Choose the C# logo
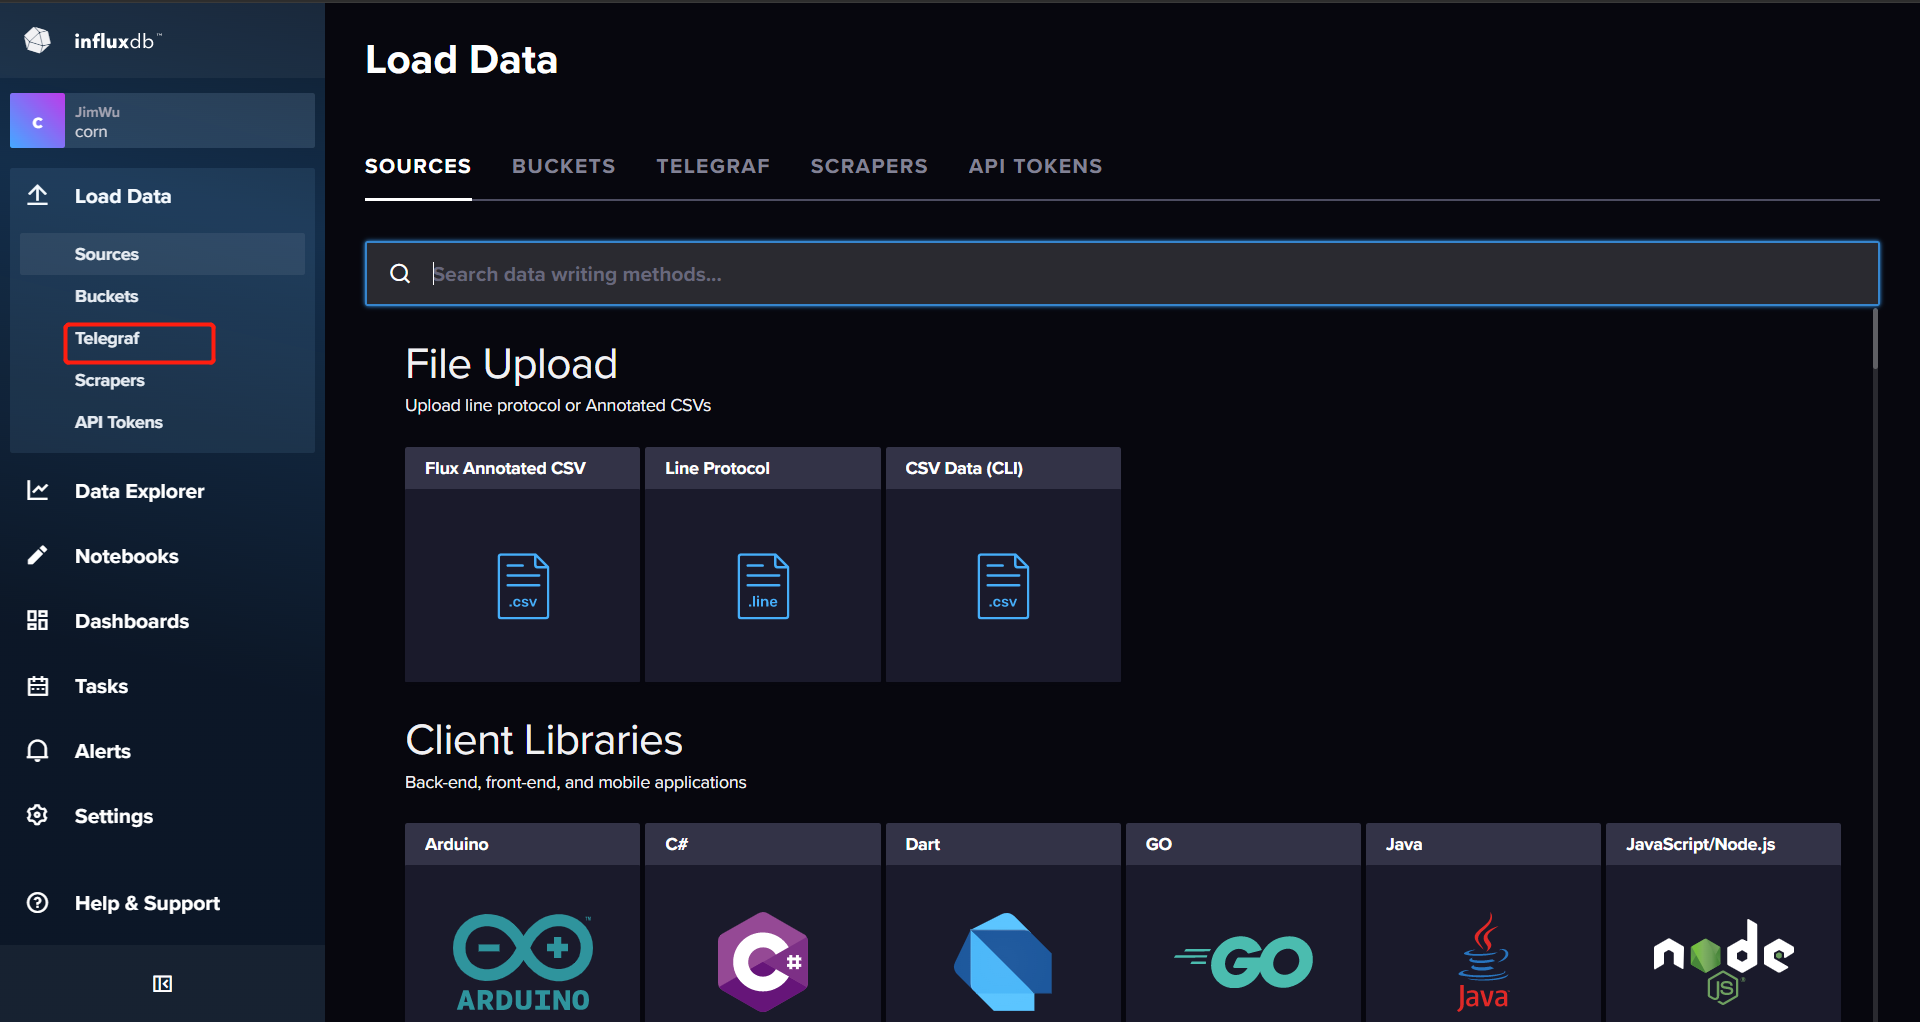 pos(763,962)
